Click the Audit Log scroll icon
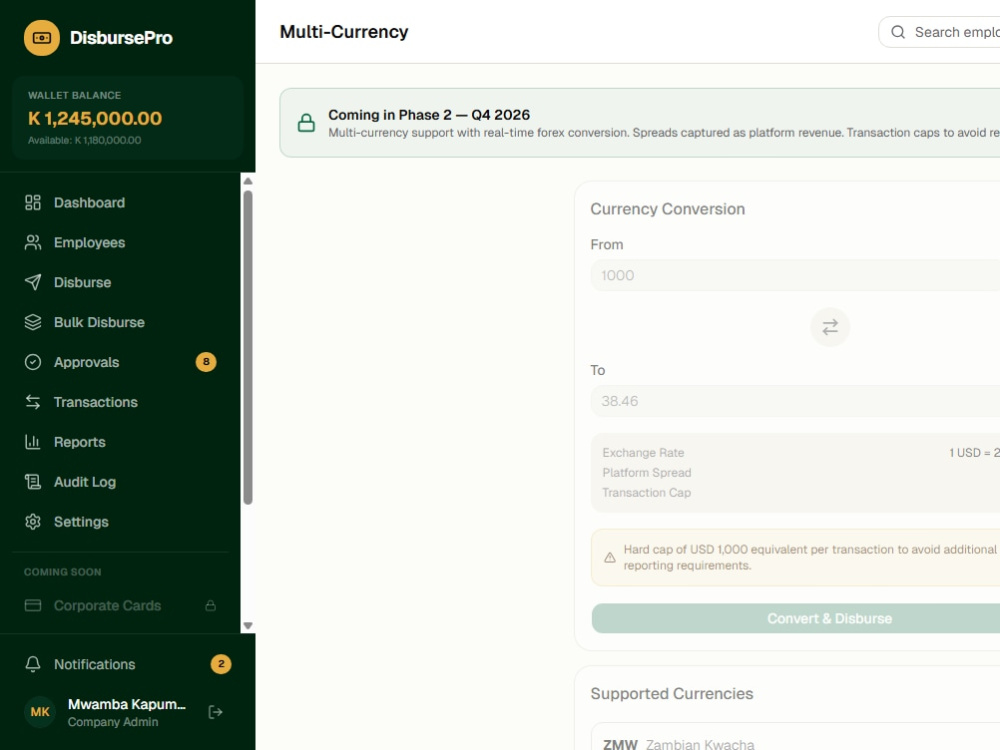 [x=33, y=482]
